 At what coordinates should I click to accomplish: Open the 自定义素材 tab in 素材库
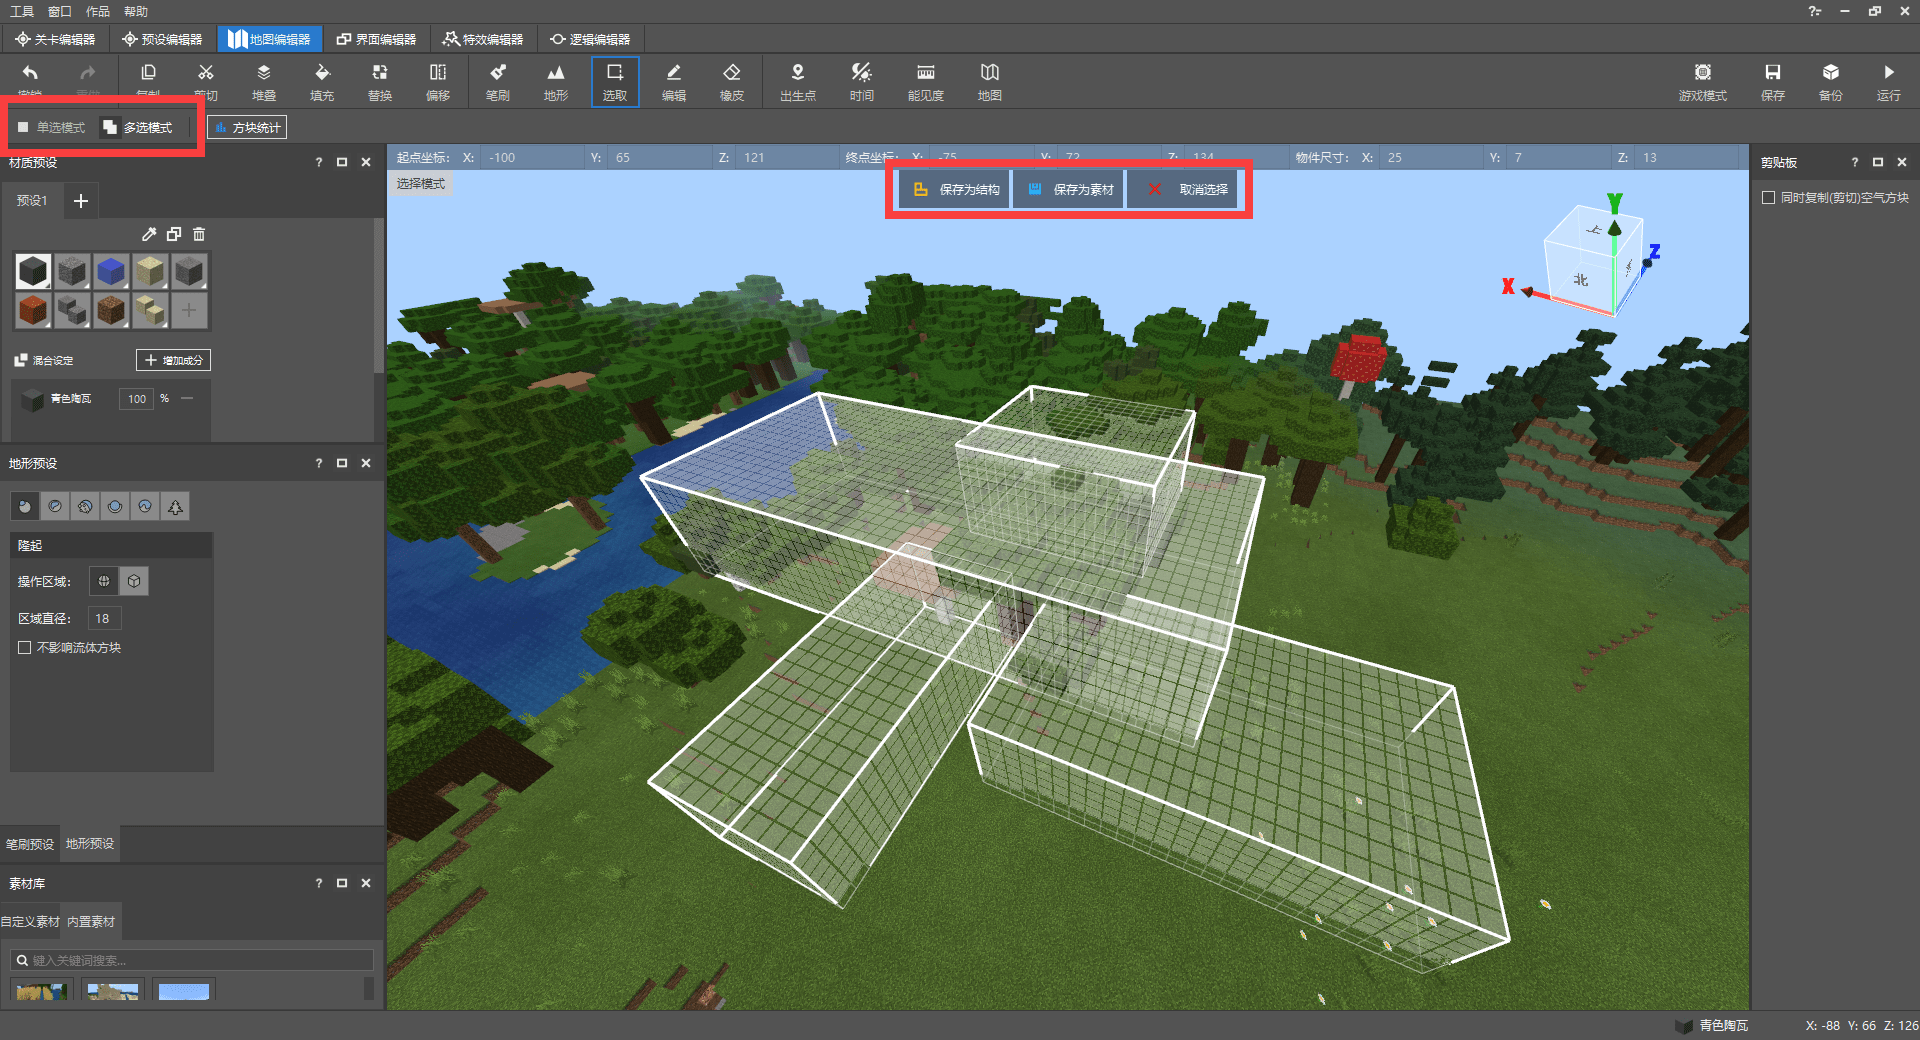click(30, 922)
